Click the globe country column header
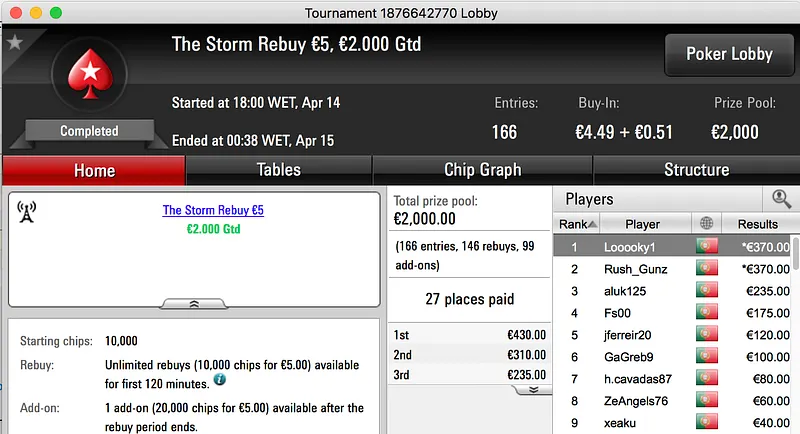The height and width of the screenshot is (434, 800). tap(707, 224)
